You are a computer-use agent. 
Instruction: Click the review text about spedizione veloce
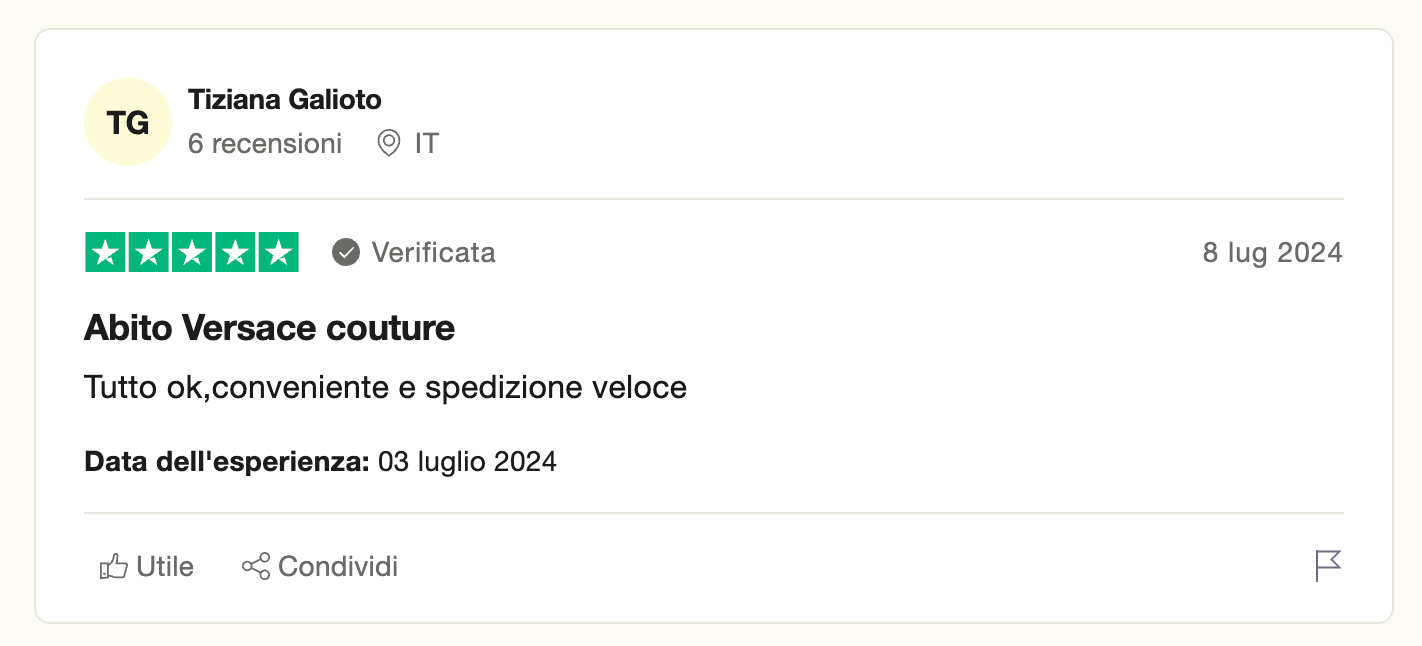coord(386,387)
